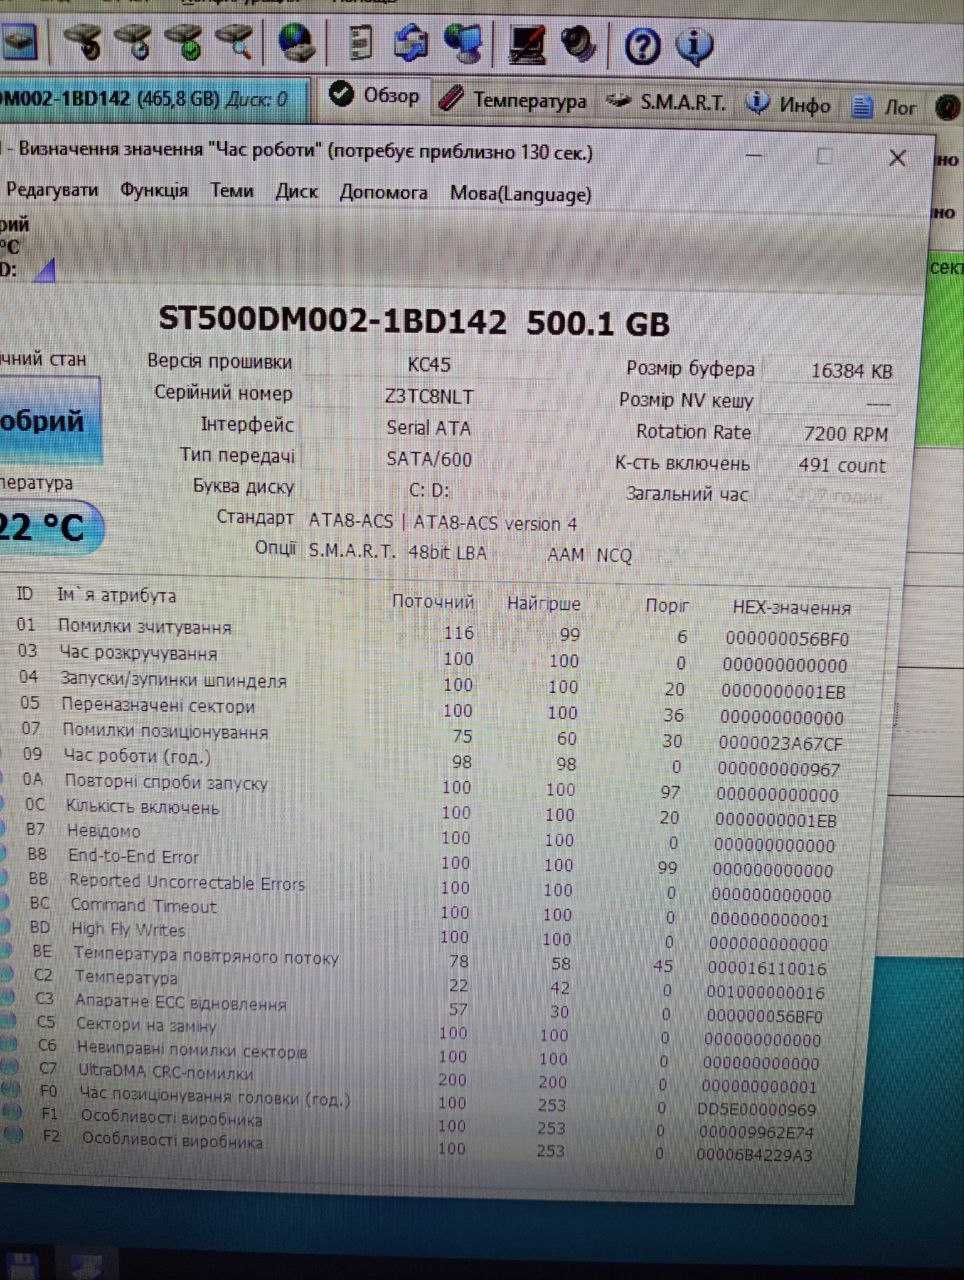Open the Теми menu
964x1280 pixels.
(x=232, y=191)
